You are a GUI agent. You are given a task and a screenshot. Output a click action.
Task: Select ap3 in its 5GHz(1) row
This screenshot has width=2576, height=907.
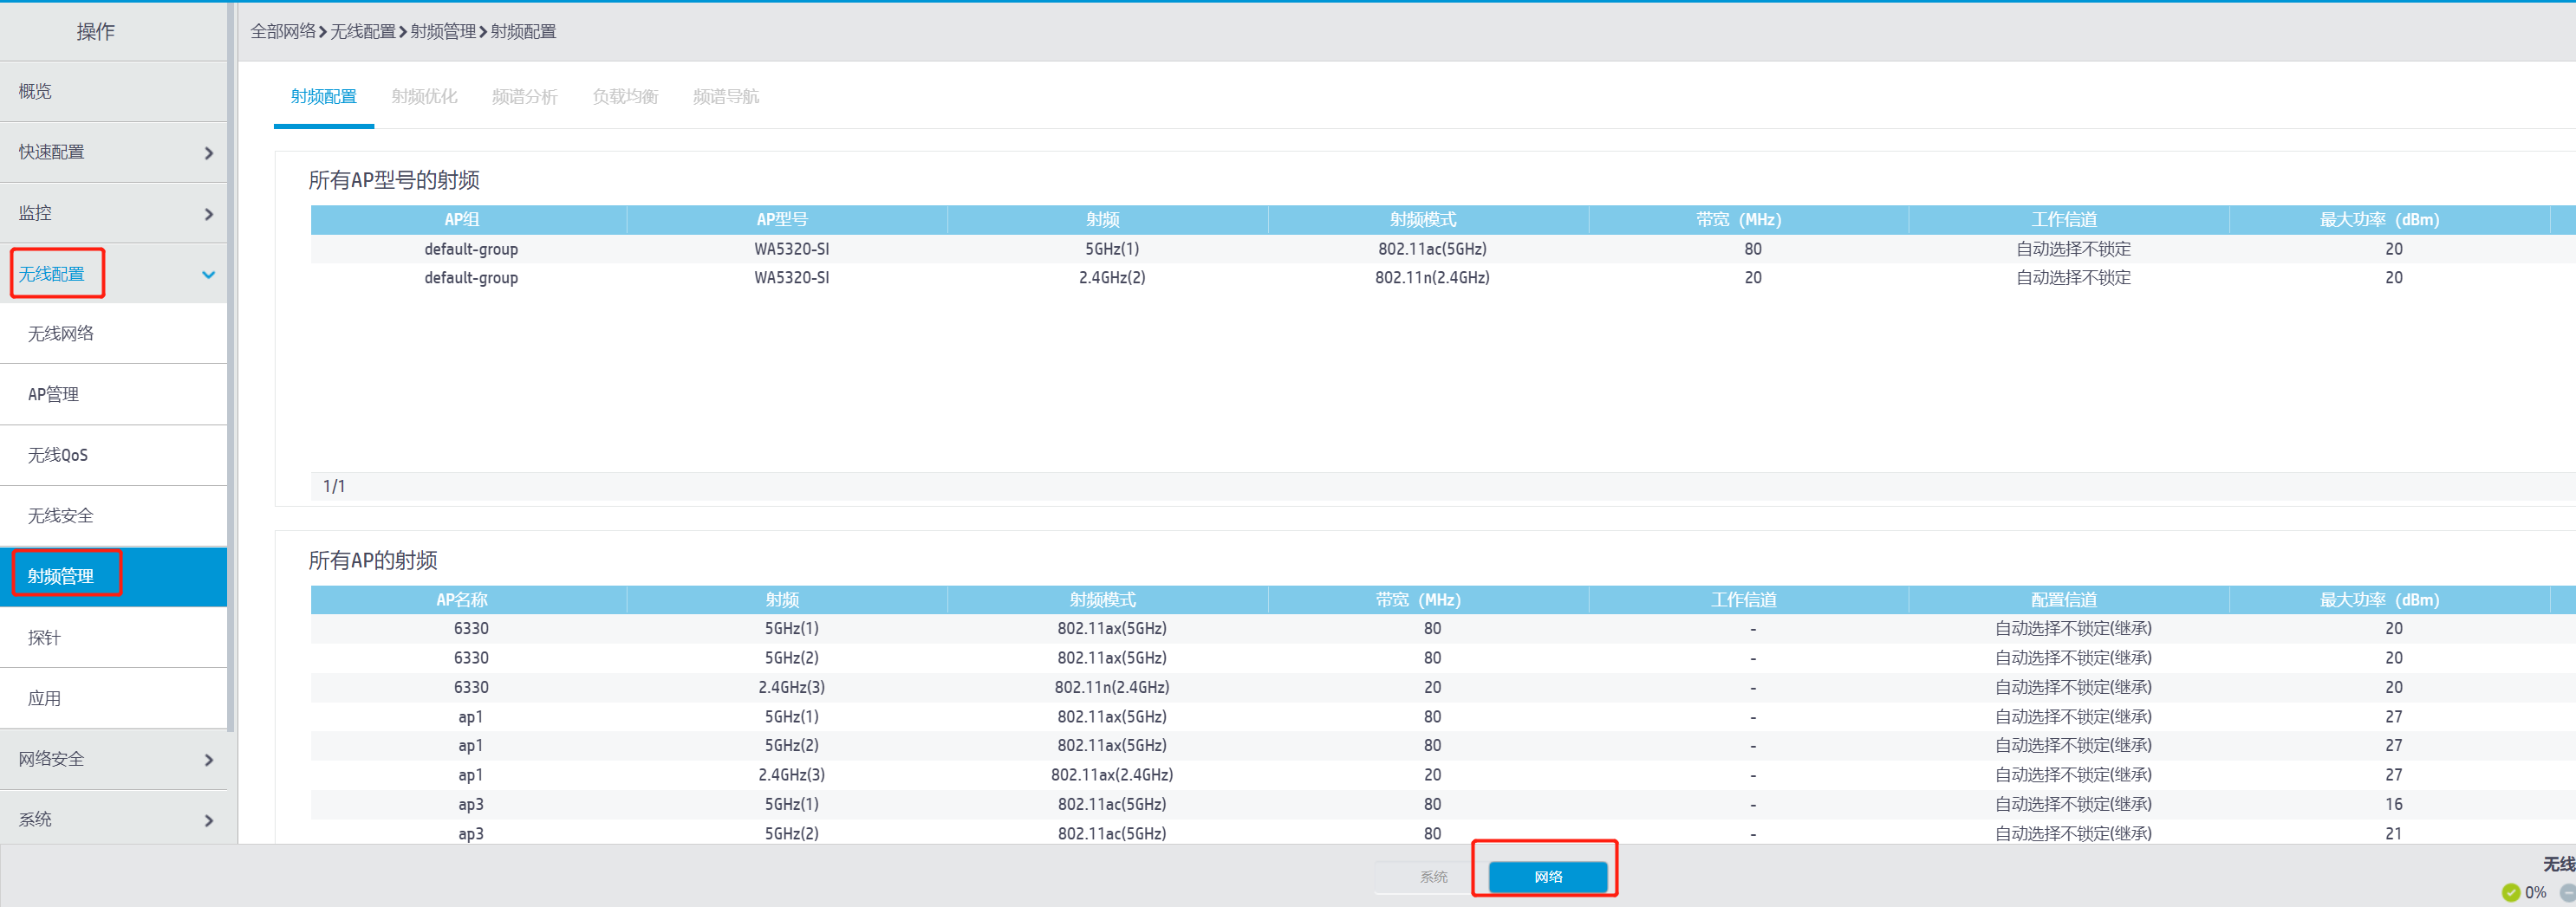pos(471,805)
